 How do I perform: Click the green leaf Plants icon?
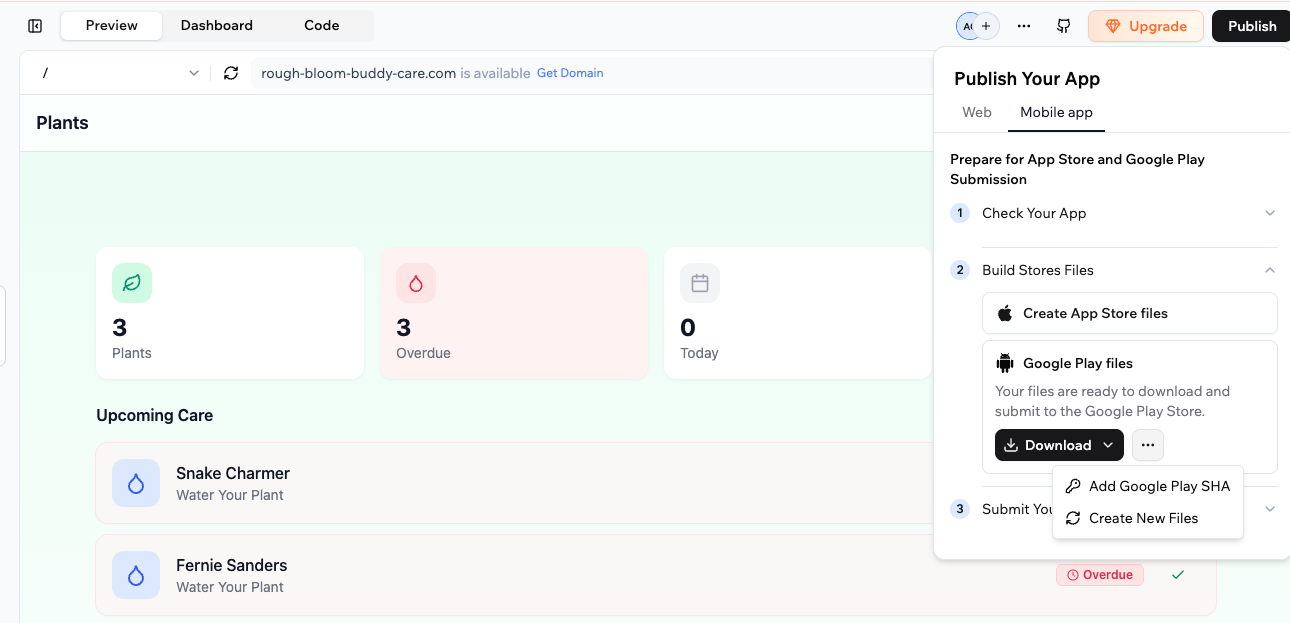click(132, 283)
